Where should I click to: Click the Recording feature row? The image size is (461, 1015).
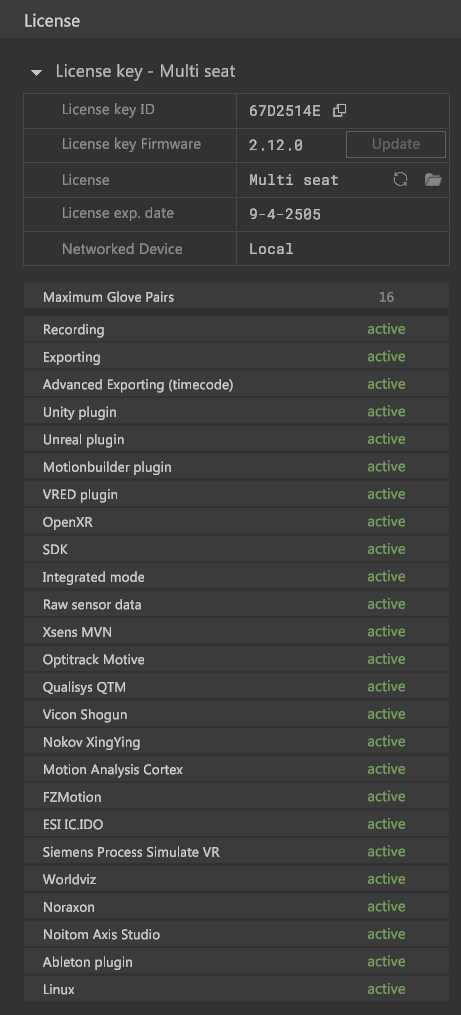click(x=236, y=329)
